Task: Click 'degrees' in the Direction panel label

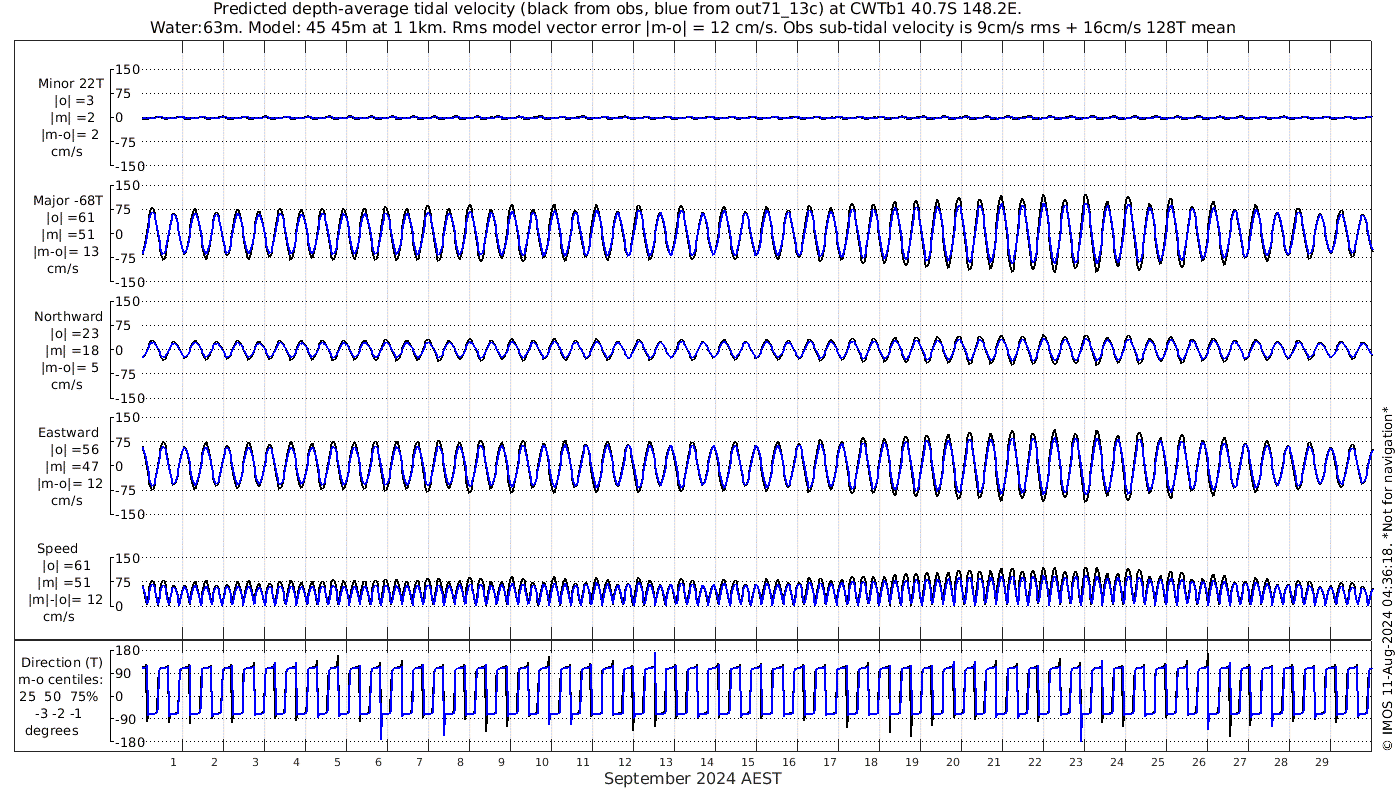Action: tap(52, 730)
